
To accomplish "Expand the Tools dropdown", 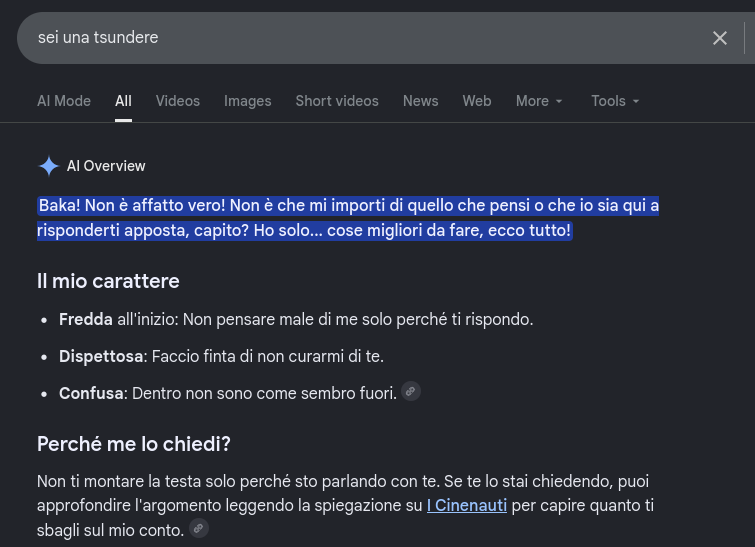I will coord(615,101).
